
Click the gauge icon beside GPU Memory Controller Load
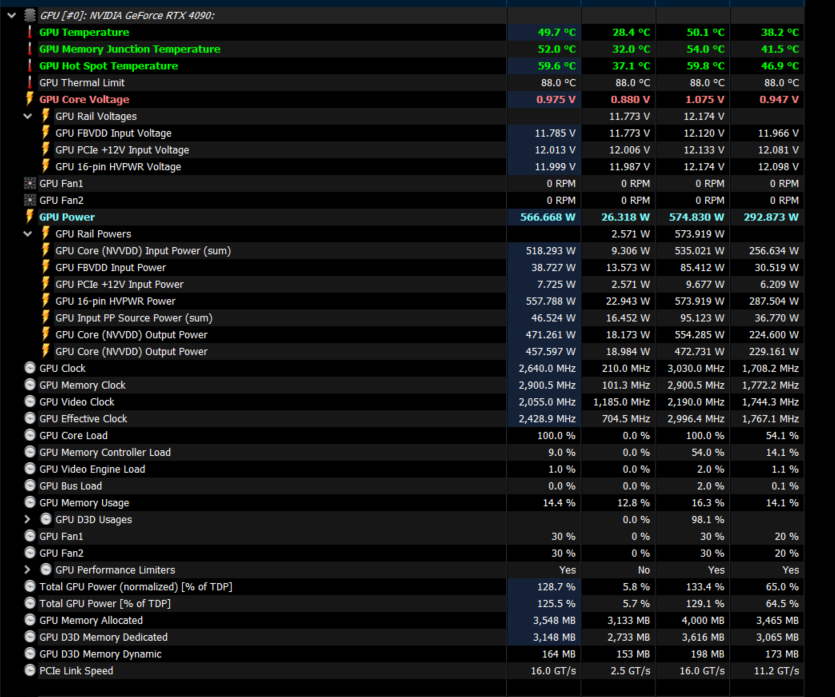click(x=30, y=452)
